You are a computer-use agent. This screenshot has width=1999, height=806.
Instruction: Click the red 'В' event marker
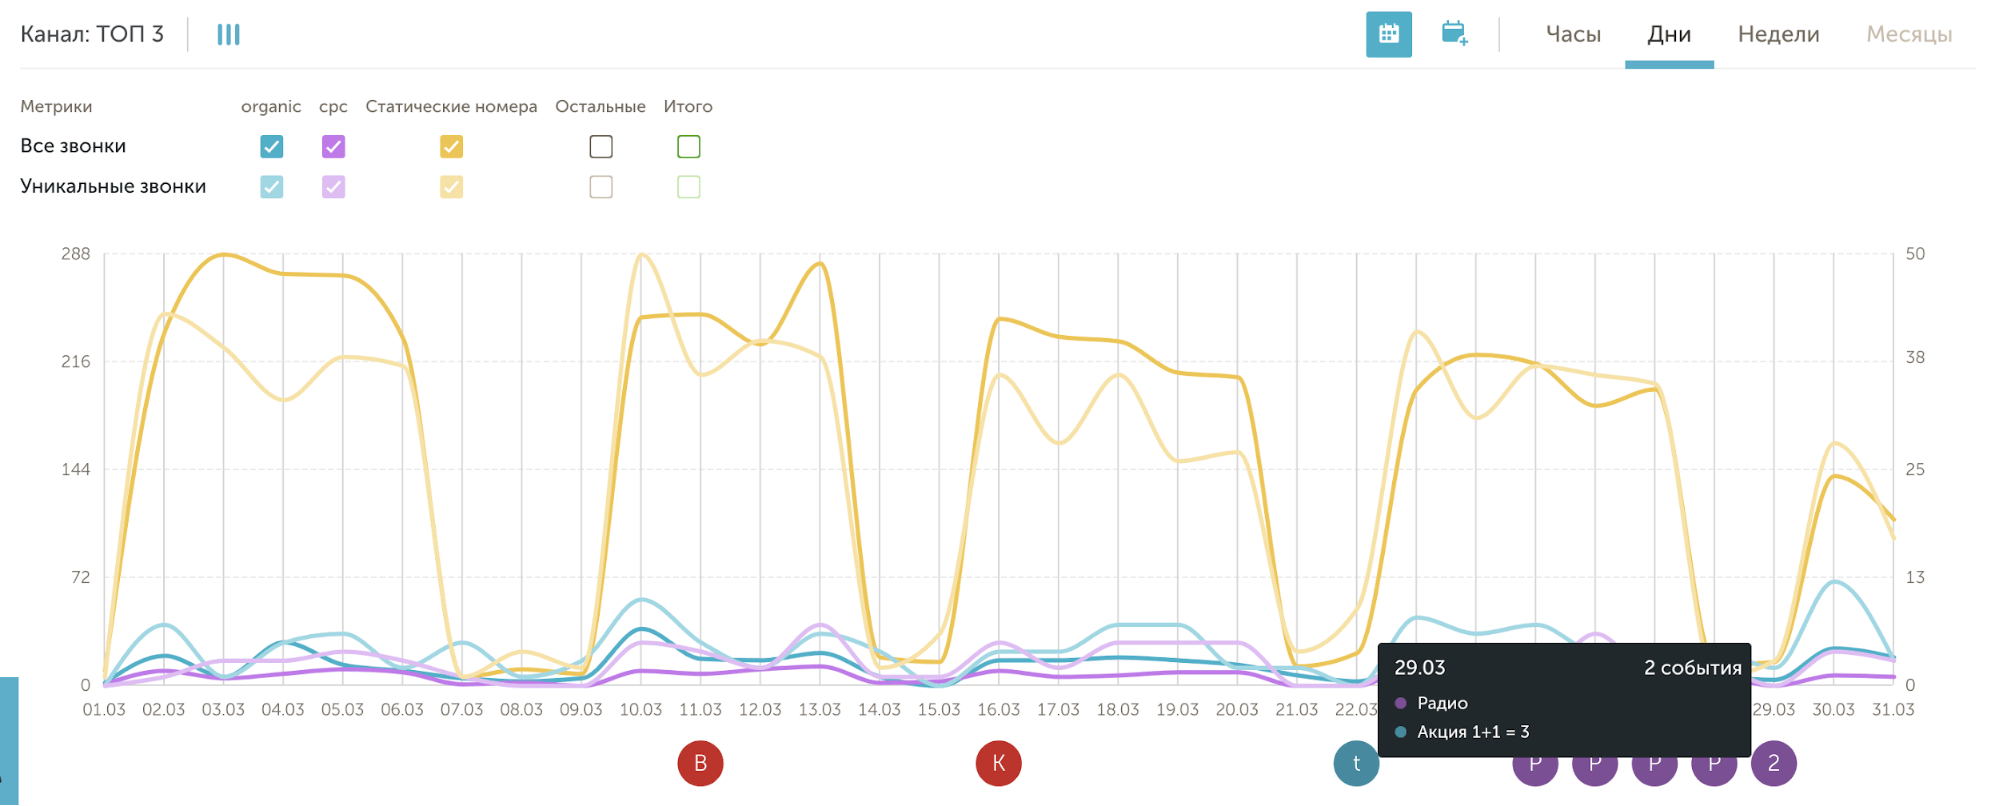700,763
